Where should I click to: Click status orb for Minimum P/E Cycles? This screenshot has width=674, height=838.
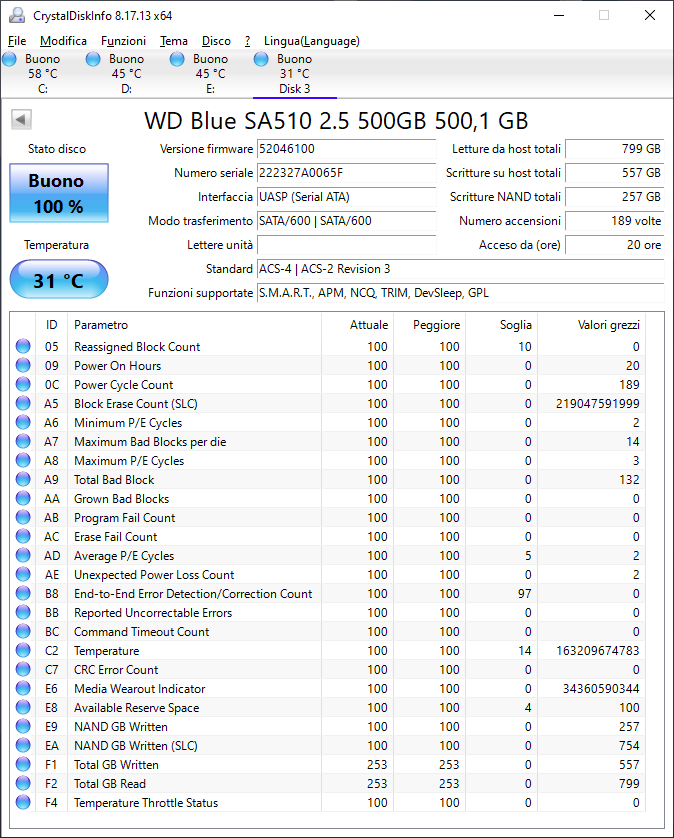coord(23,422)
